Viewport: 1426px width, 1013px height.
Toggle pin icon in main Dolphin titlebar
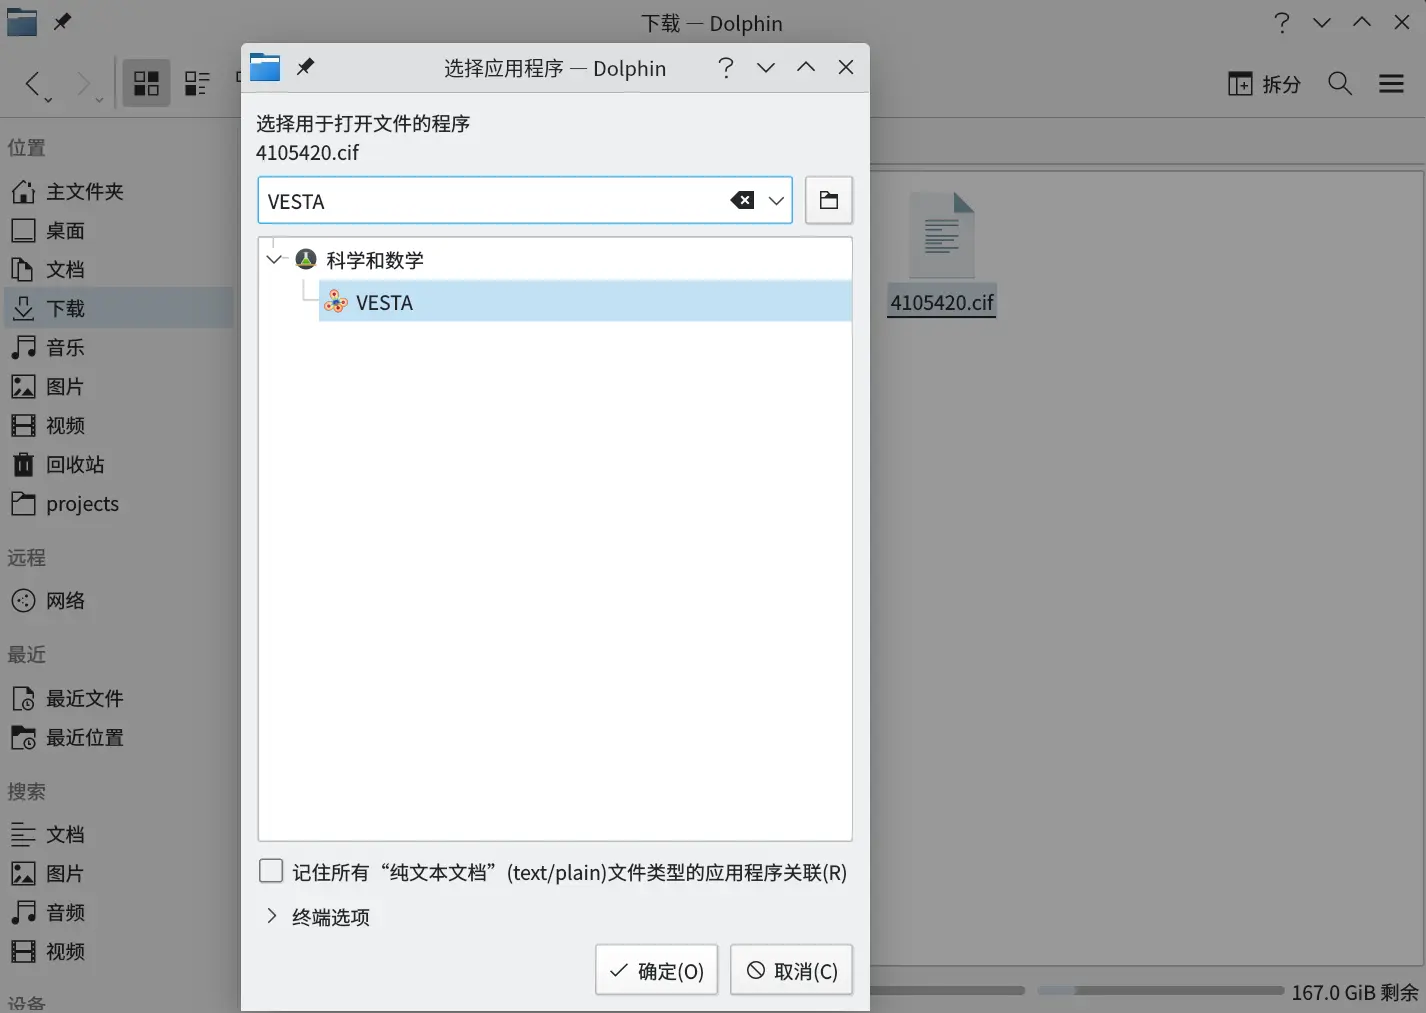62,21
